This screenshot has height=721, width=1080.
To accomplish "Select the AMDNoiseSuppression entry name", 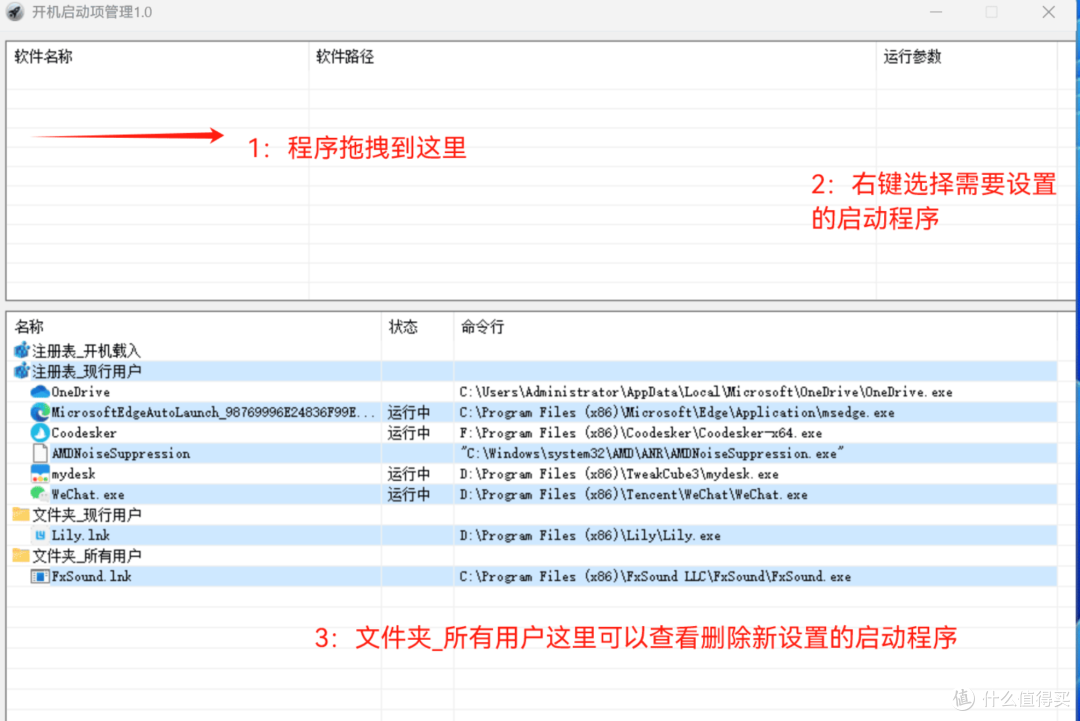I will (x=121, y=454).
